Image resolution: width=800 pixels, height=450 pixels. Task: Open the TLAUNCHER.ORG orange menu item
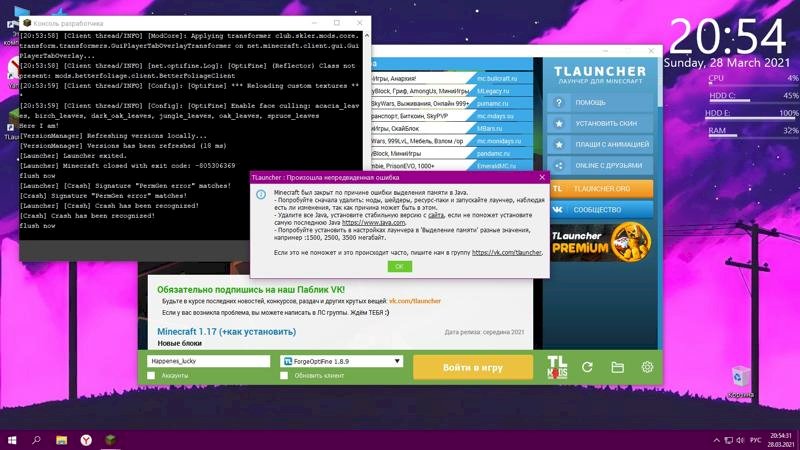(x=599, y=188)
